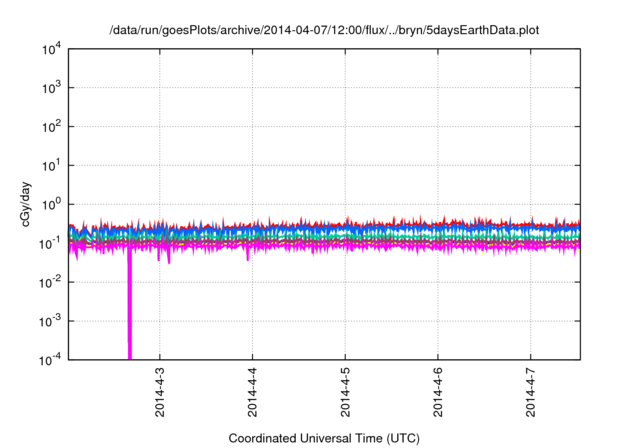
Task: Click the 2014-4-3 date tick label
Action: (x=160, y=392)
